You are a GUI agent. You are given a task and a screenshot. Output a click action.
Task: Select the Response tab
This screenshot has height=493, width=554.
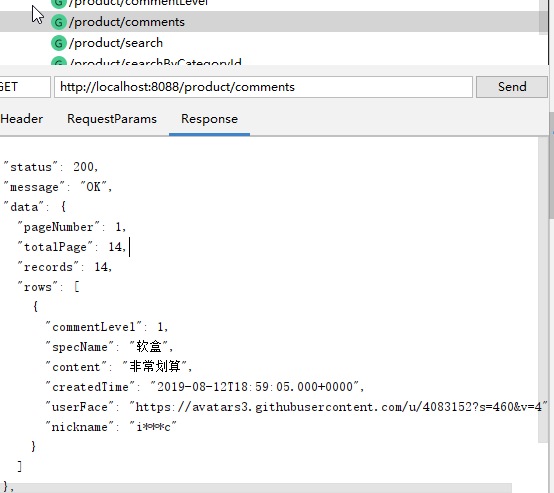coord(210,119)
